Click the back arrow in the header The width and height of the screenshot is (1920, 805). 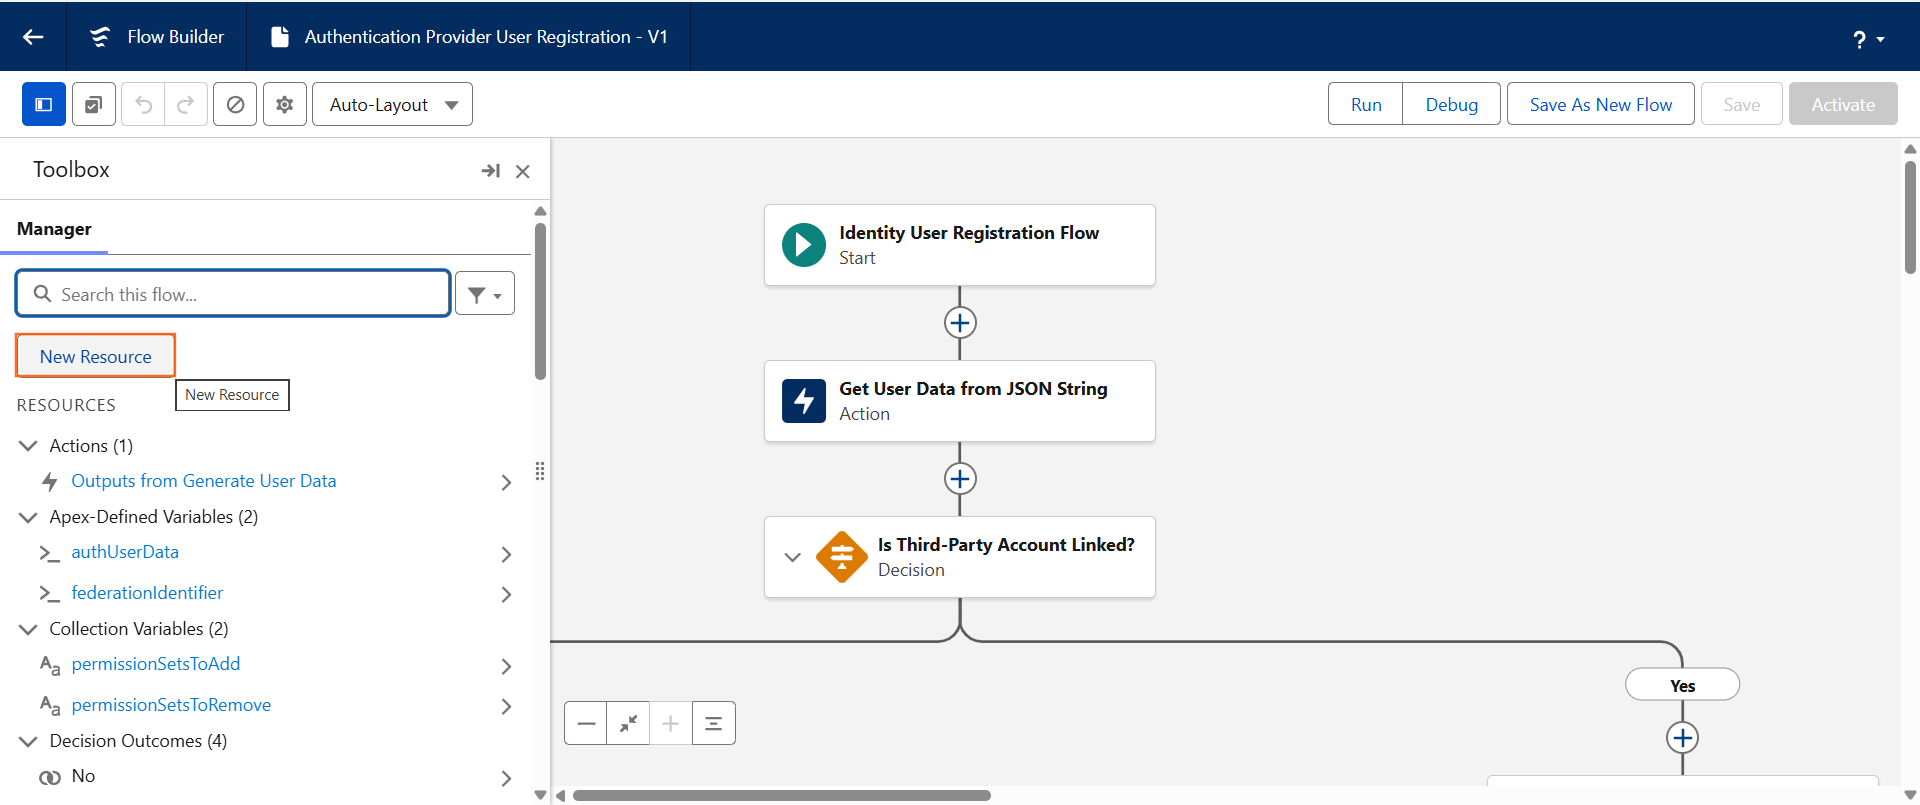coord(33,37)
